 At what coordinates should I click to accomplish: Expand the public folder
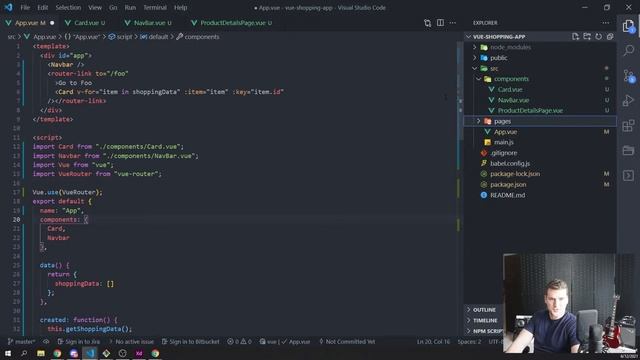[x=475, y=58]
